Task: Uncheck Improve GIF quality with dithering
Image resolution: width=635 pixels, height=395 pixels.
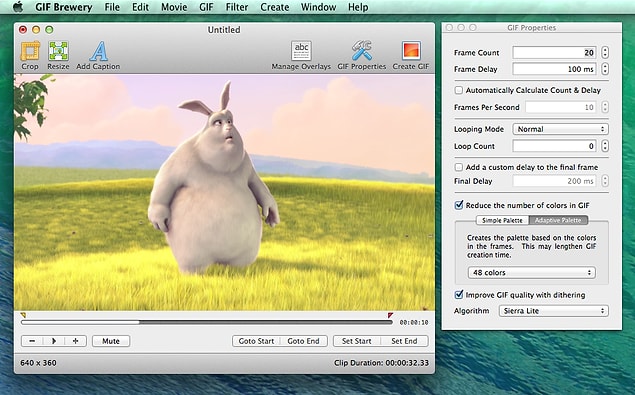Action: coord(458,295)
